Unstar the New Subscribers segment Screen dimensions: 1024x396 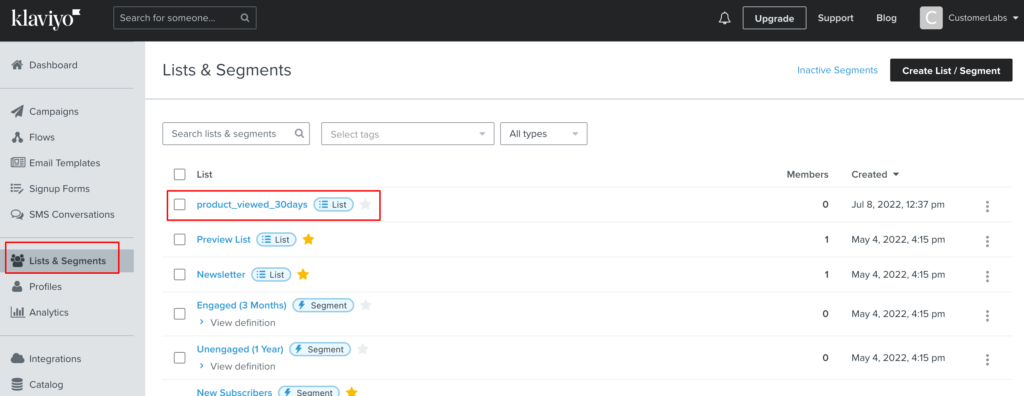pos(351,392)
